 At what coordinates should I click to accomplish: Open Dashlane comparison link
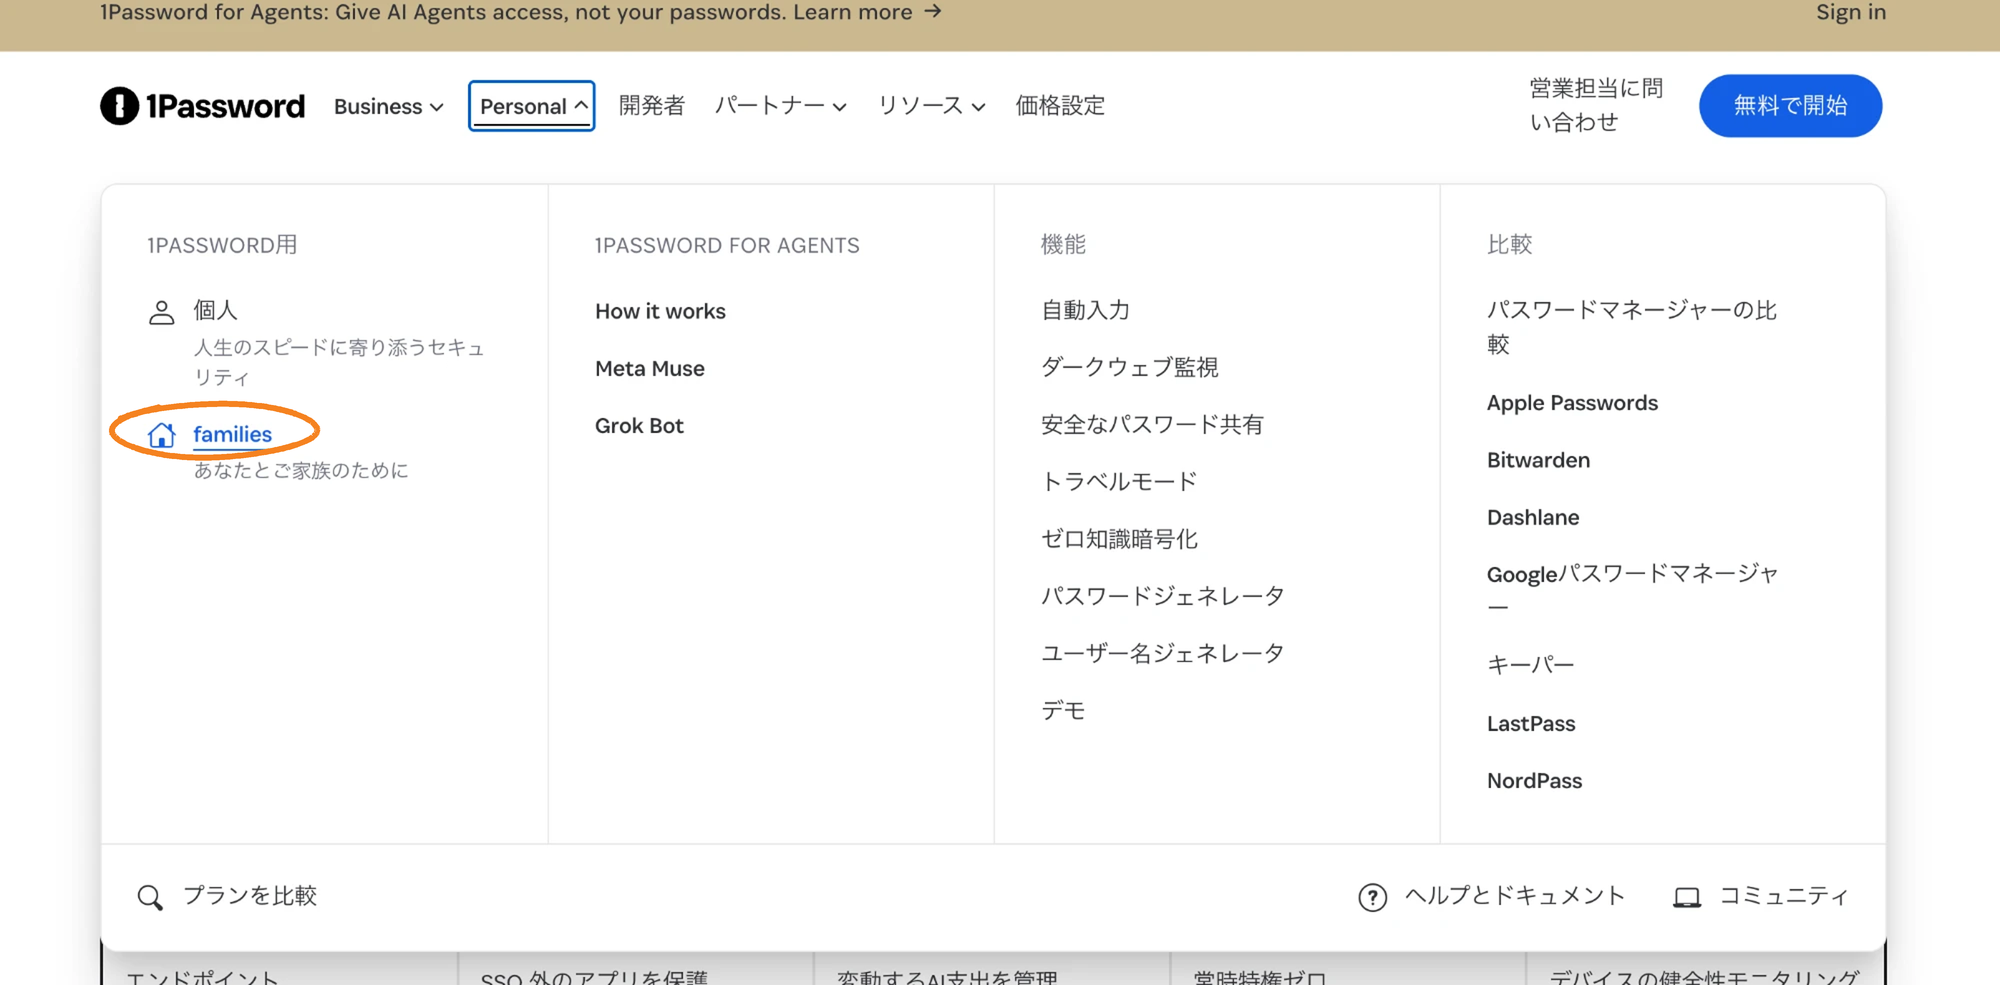pos(1533,517)
